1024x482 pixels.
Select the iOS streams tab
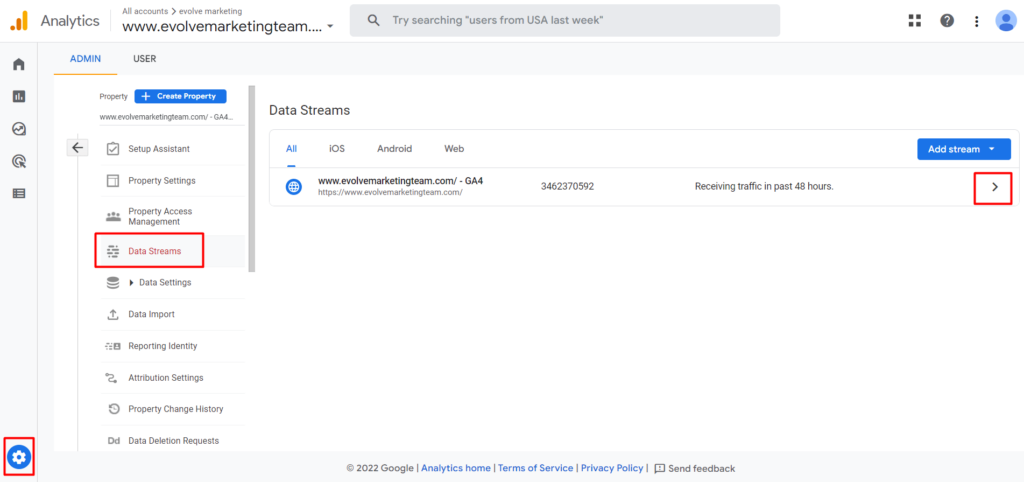(337, 149)
